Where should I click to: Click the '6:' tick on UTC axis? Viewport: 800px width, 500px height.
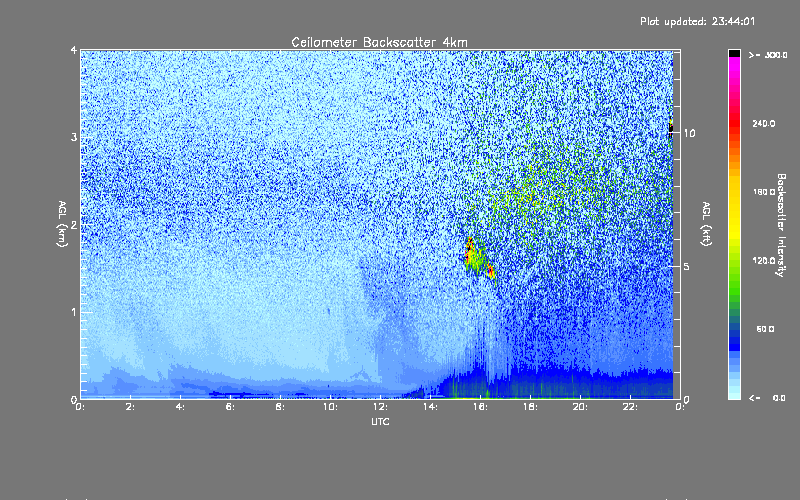pyautogui.click(x=230, y=407)
